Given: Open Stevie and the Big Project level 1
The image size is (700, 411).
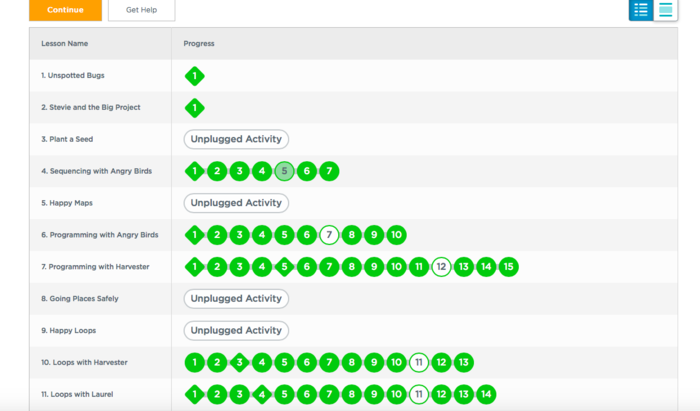Looking at the screenshot, I should tap(194, 108).
